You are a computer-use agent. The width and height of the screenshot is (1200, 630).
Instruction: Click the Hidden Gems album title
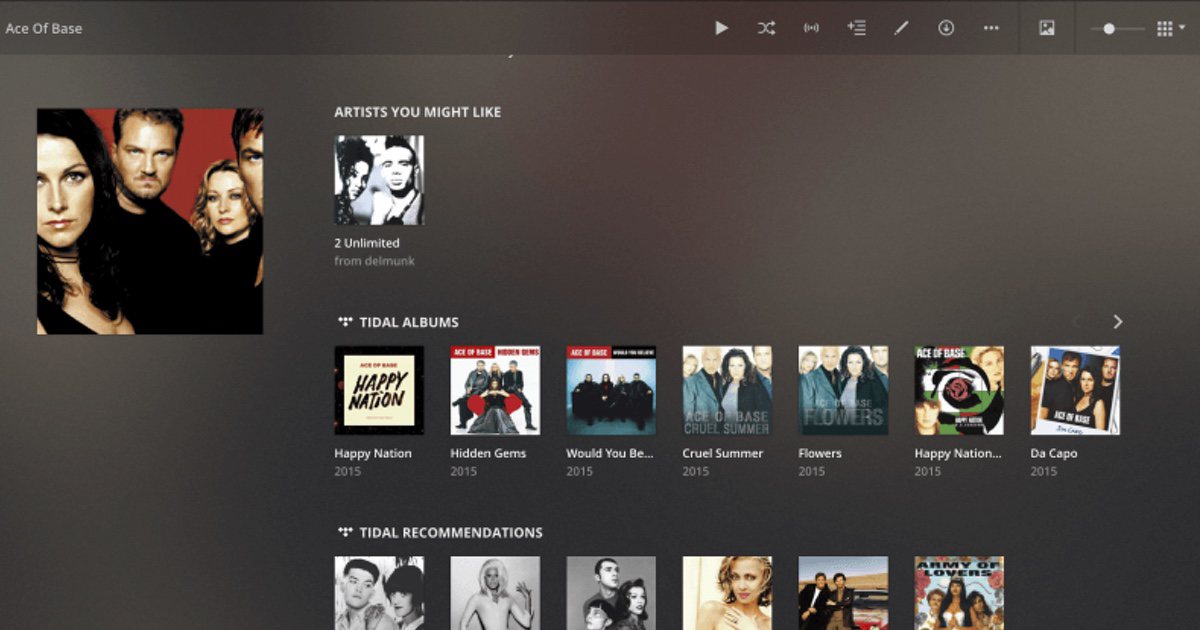coord(488,453)
